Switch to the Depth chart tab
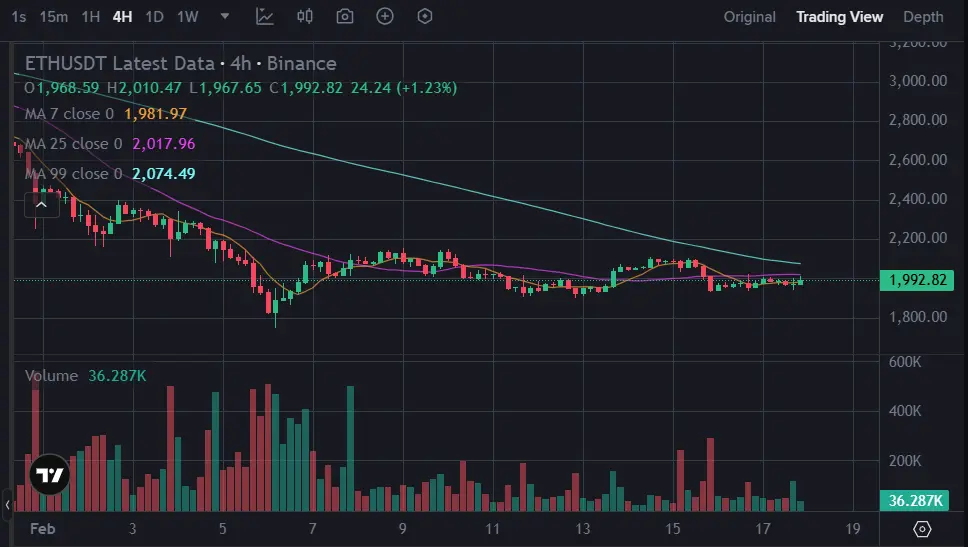 (x=923, y=17)
